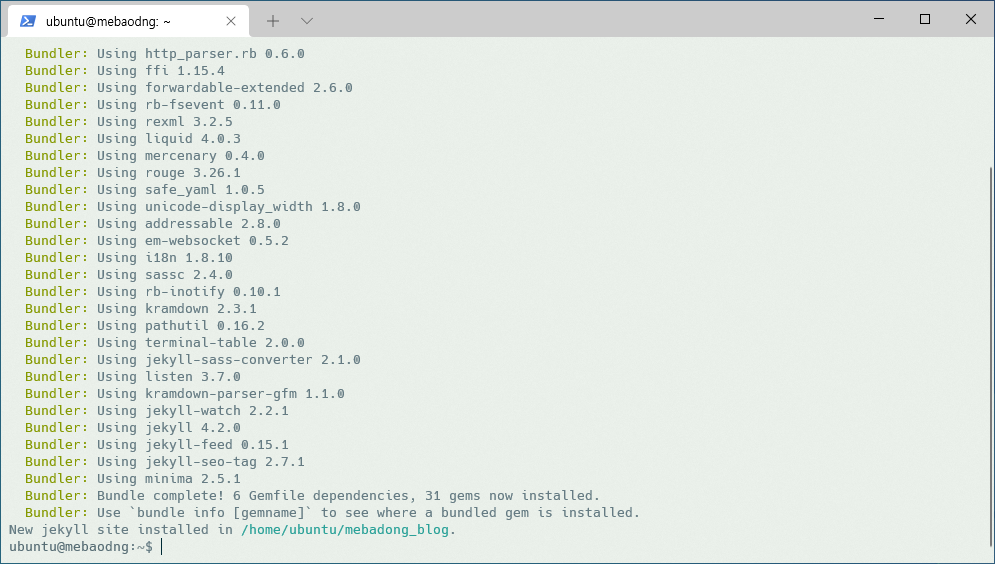Click the PowerShell icon on the tab

click(27, 21)
